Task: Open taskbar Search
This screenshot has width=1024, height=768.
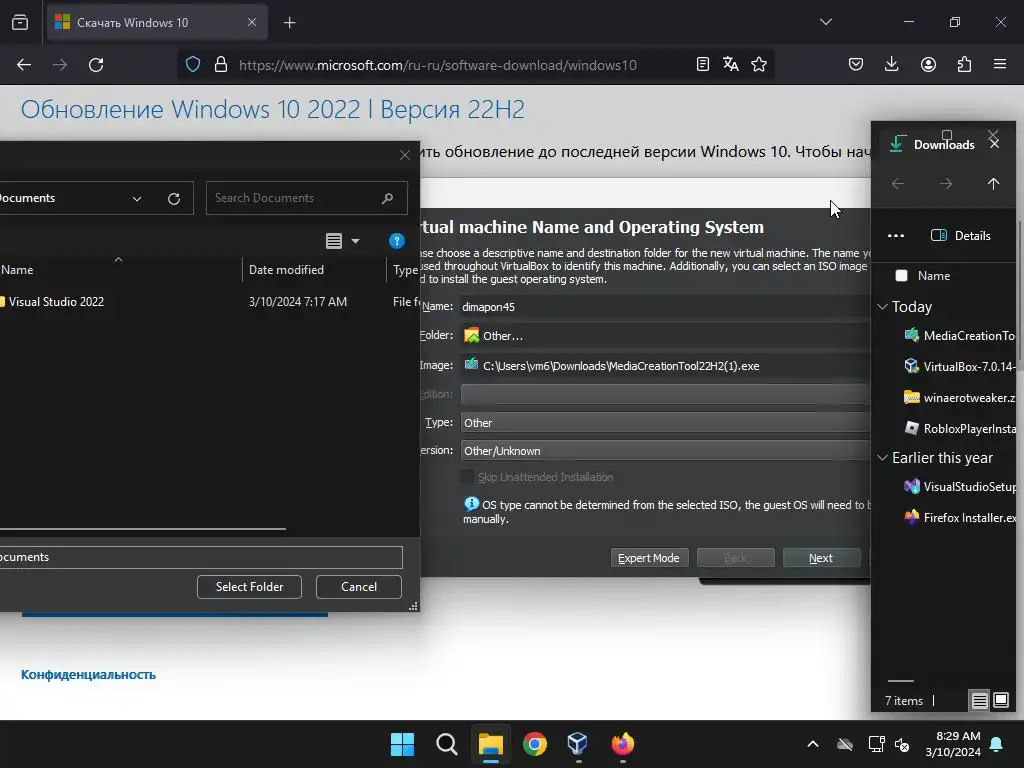Action: [x=447, y=744]
